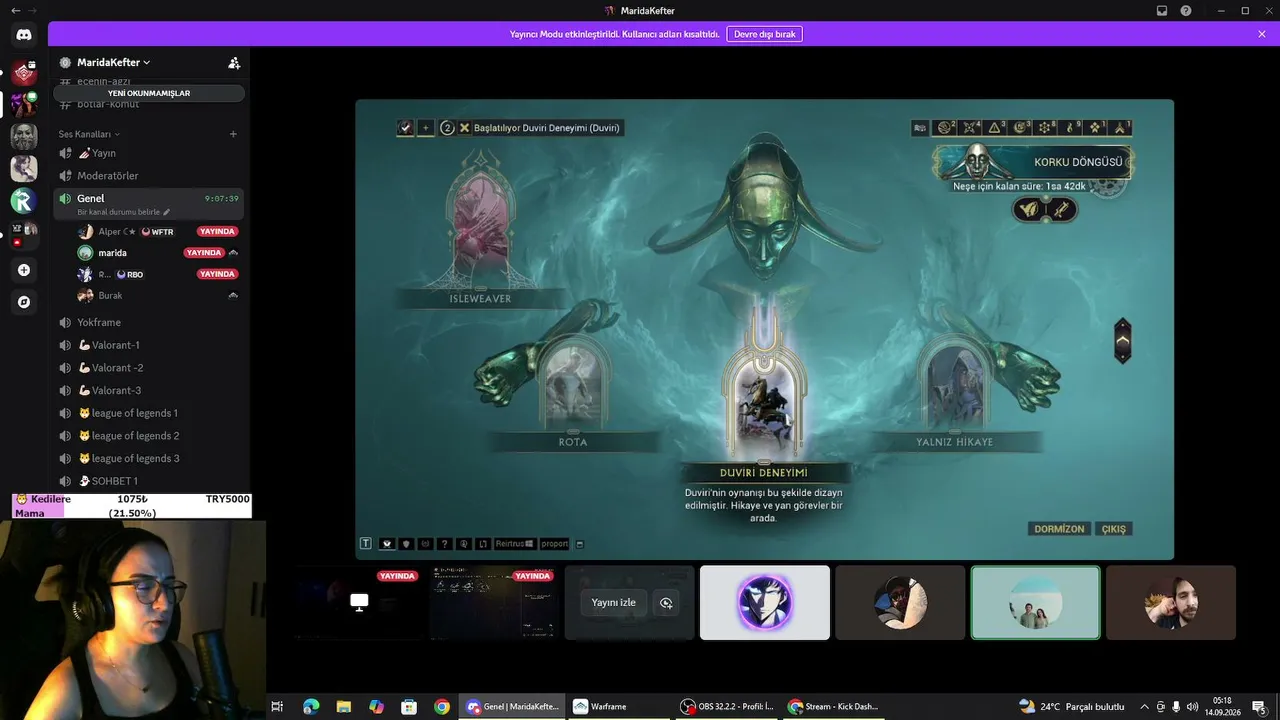Screen dimensions: 1280x720
Task: Join the Moderatörler voice channel
Action: pyautogui.click(x=148, y=176)
